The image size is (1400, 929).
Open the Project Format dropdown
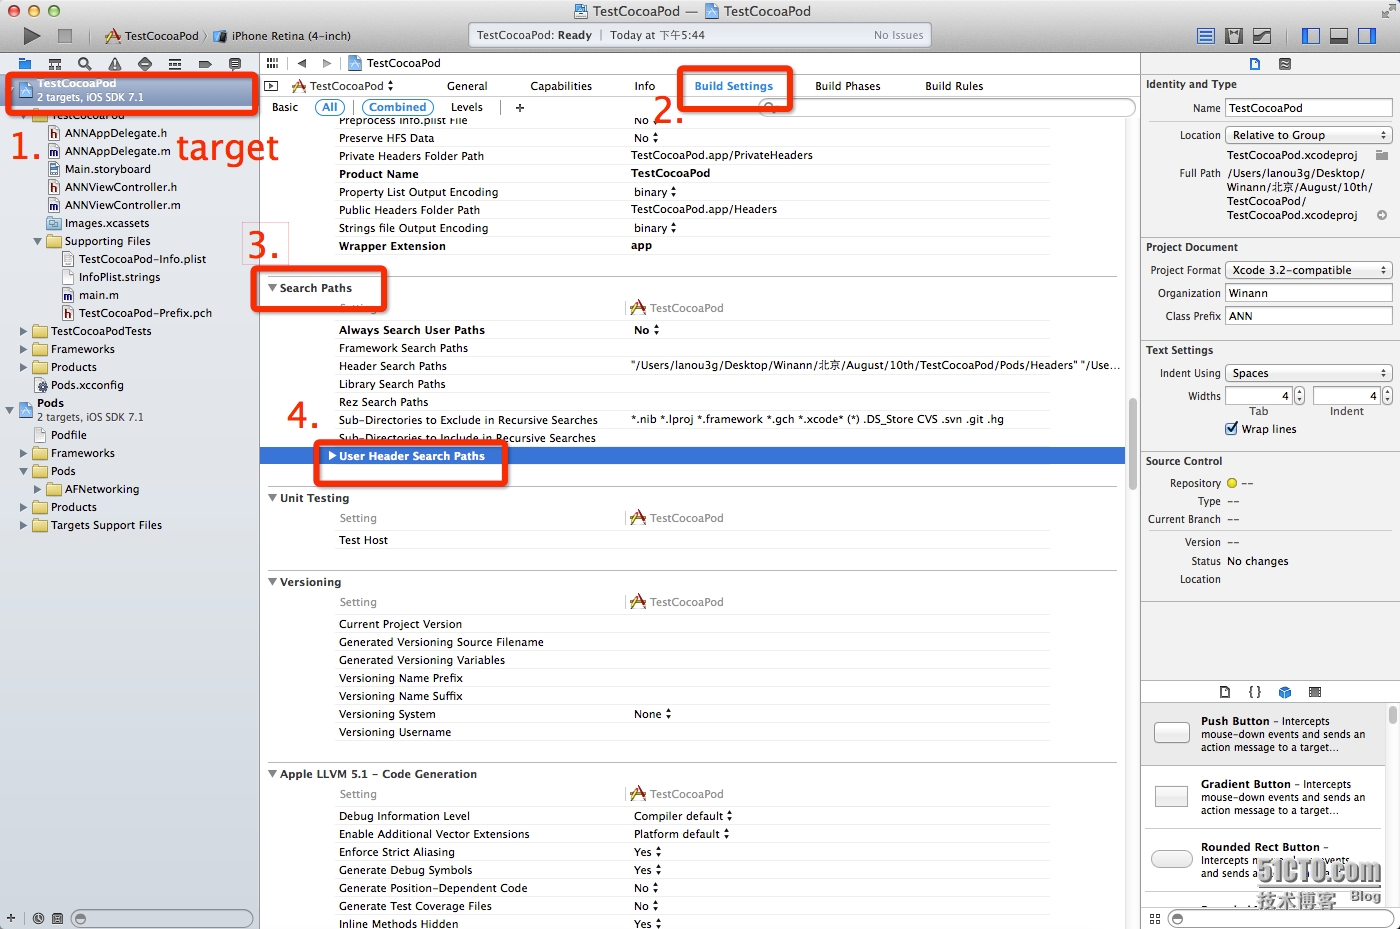[x=1309, y=270]
